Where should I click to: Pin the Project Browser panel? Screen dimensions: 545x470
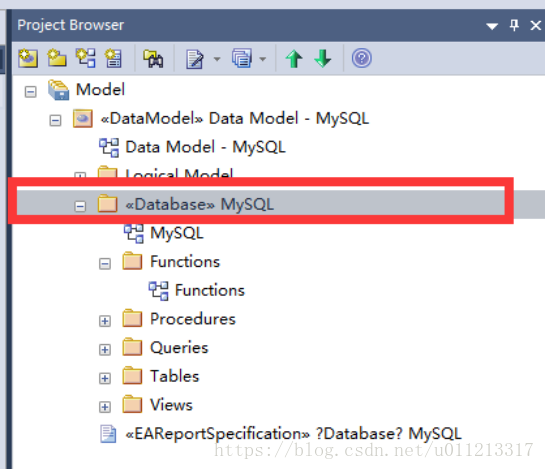(x=514, y=25)
